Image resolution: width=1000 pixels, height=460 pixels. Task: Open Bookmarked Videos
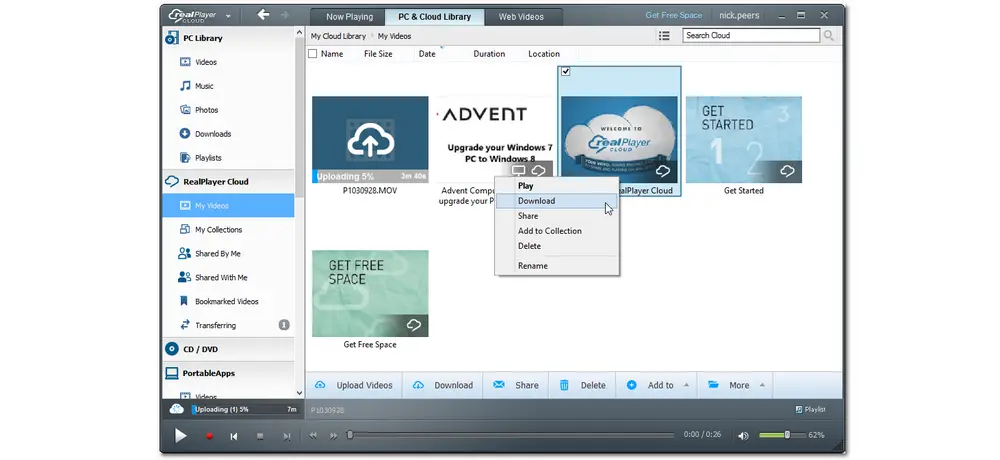pyautogui.click(x=228, y=301)
